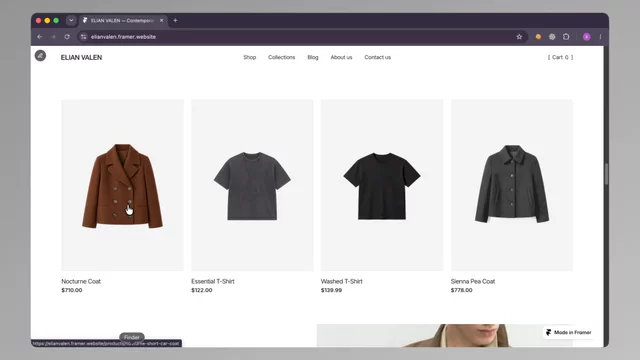Click the Sienna Pea Coat product title

473,281
